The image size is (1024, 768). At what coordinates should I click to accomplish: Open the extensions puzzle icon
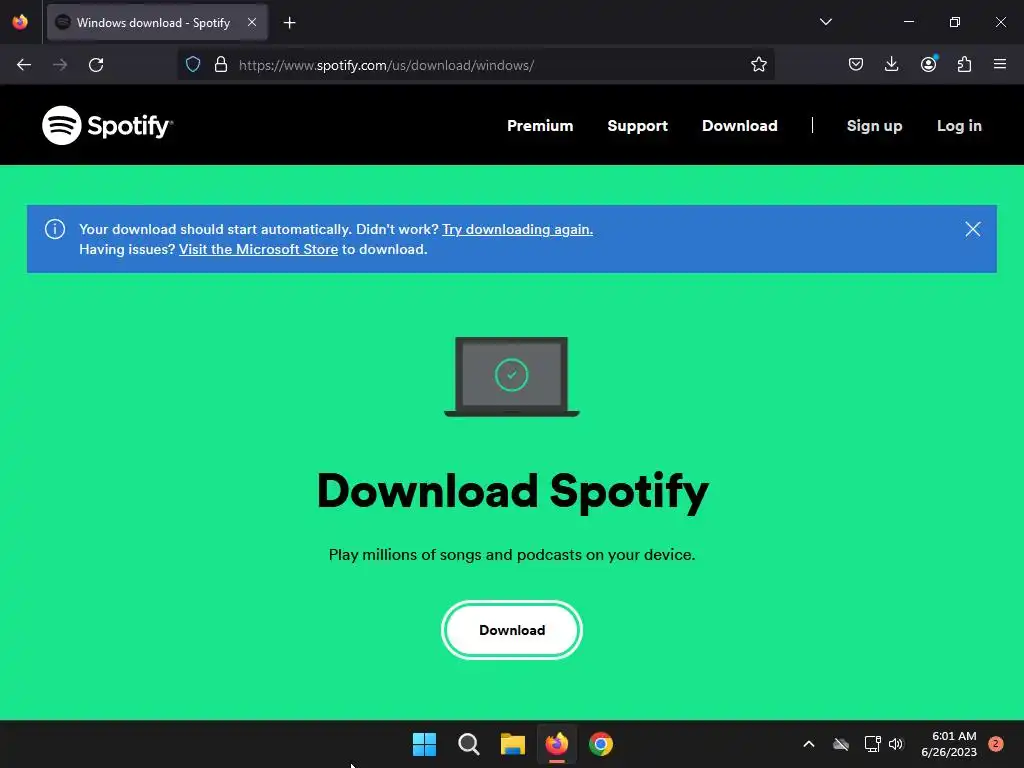coord(964,65)
